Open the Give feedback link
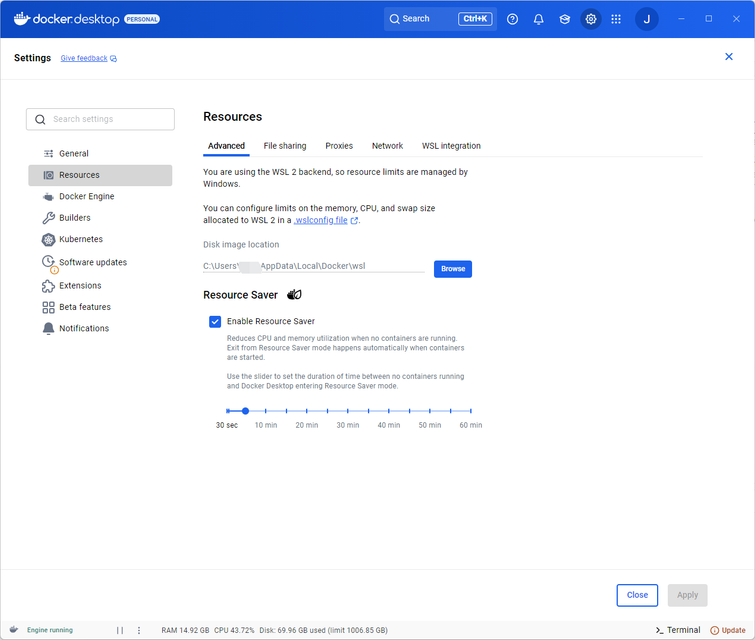 (84, 58)
